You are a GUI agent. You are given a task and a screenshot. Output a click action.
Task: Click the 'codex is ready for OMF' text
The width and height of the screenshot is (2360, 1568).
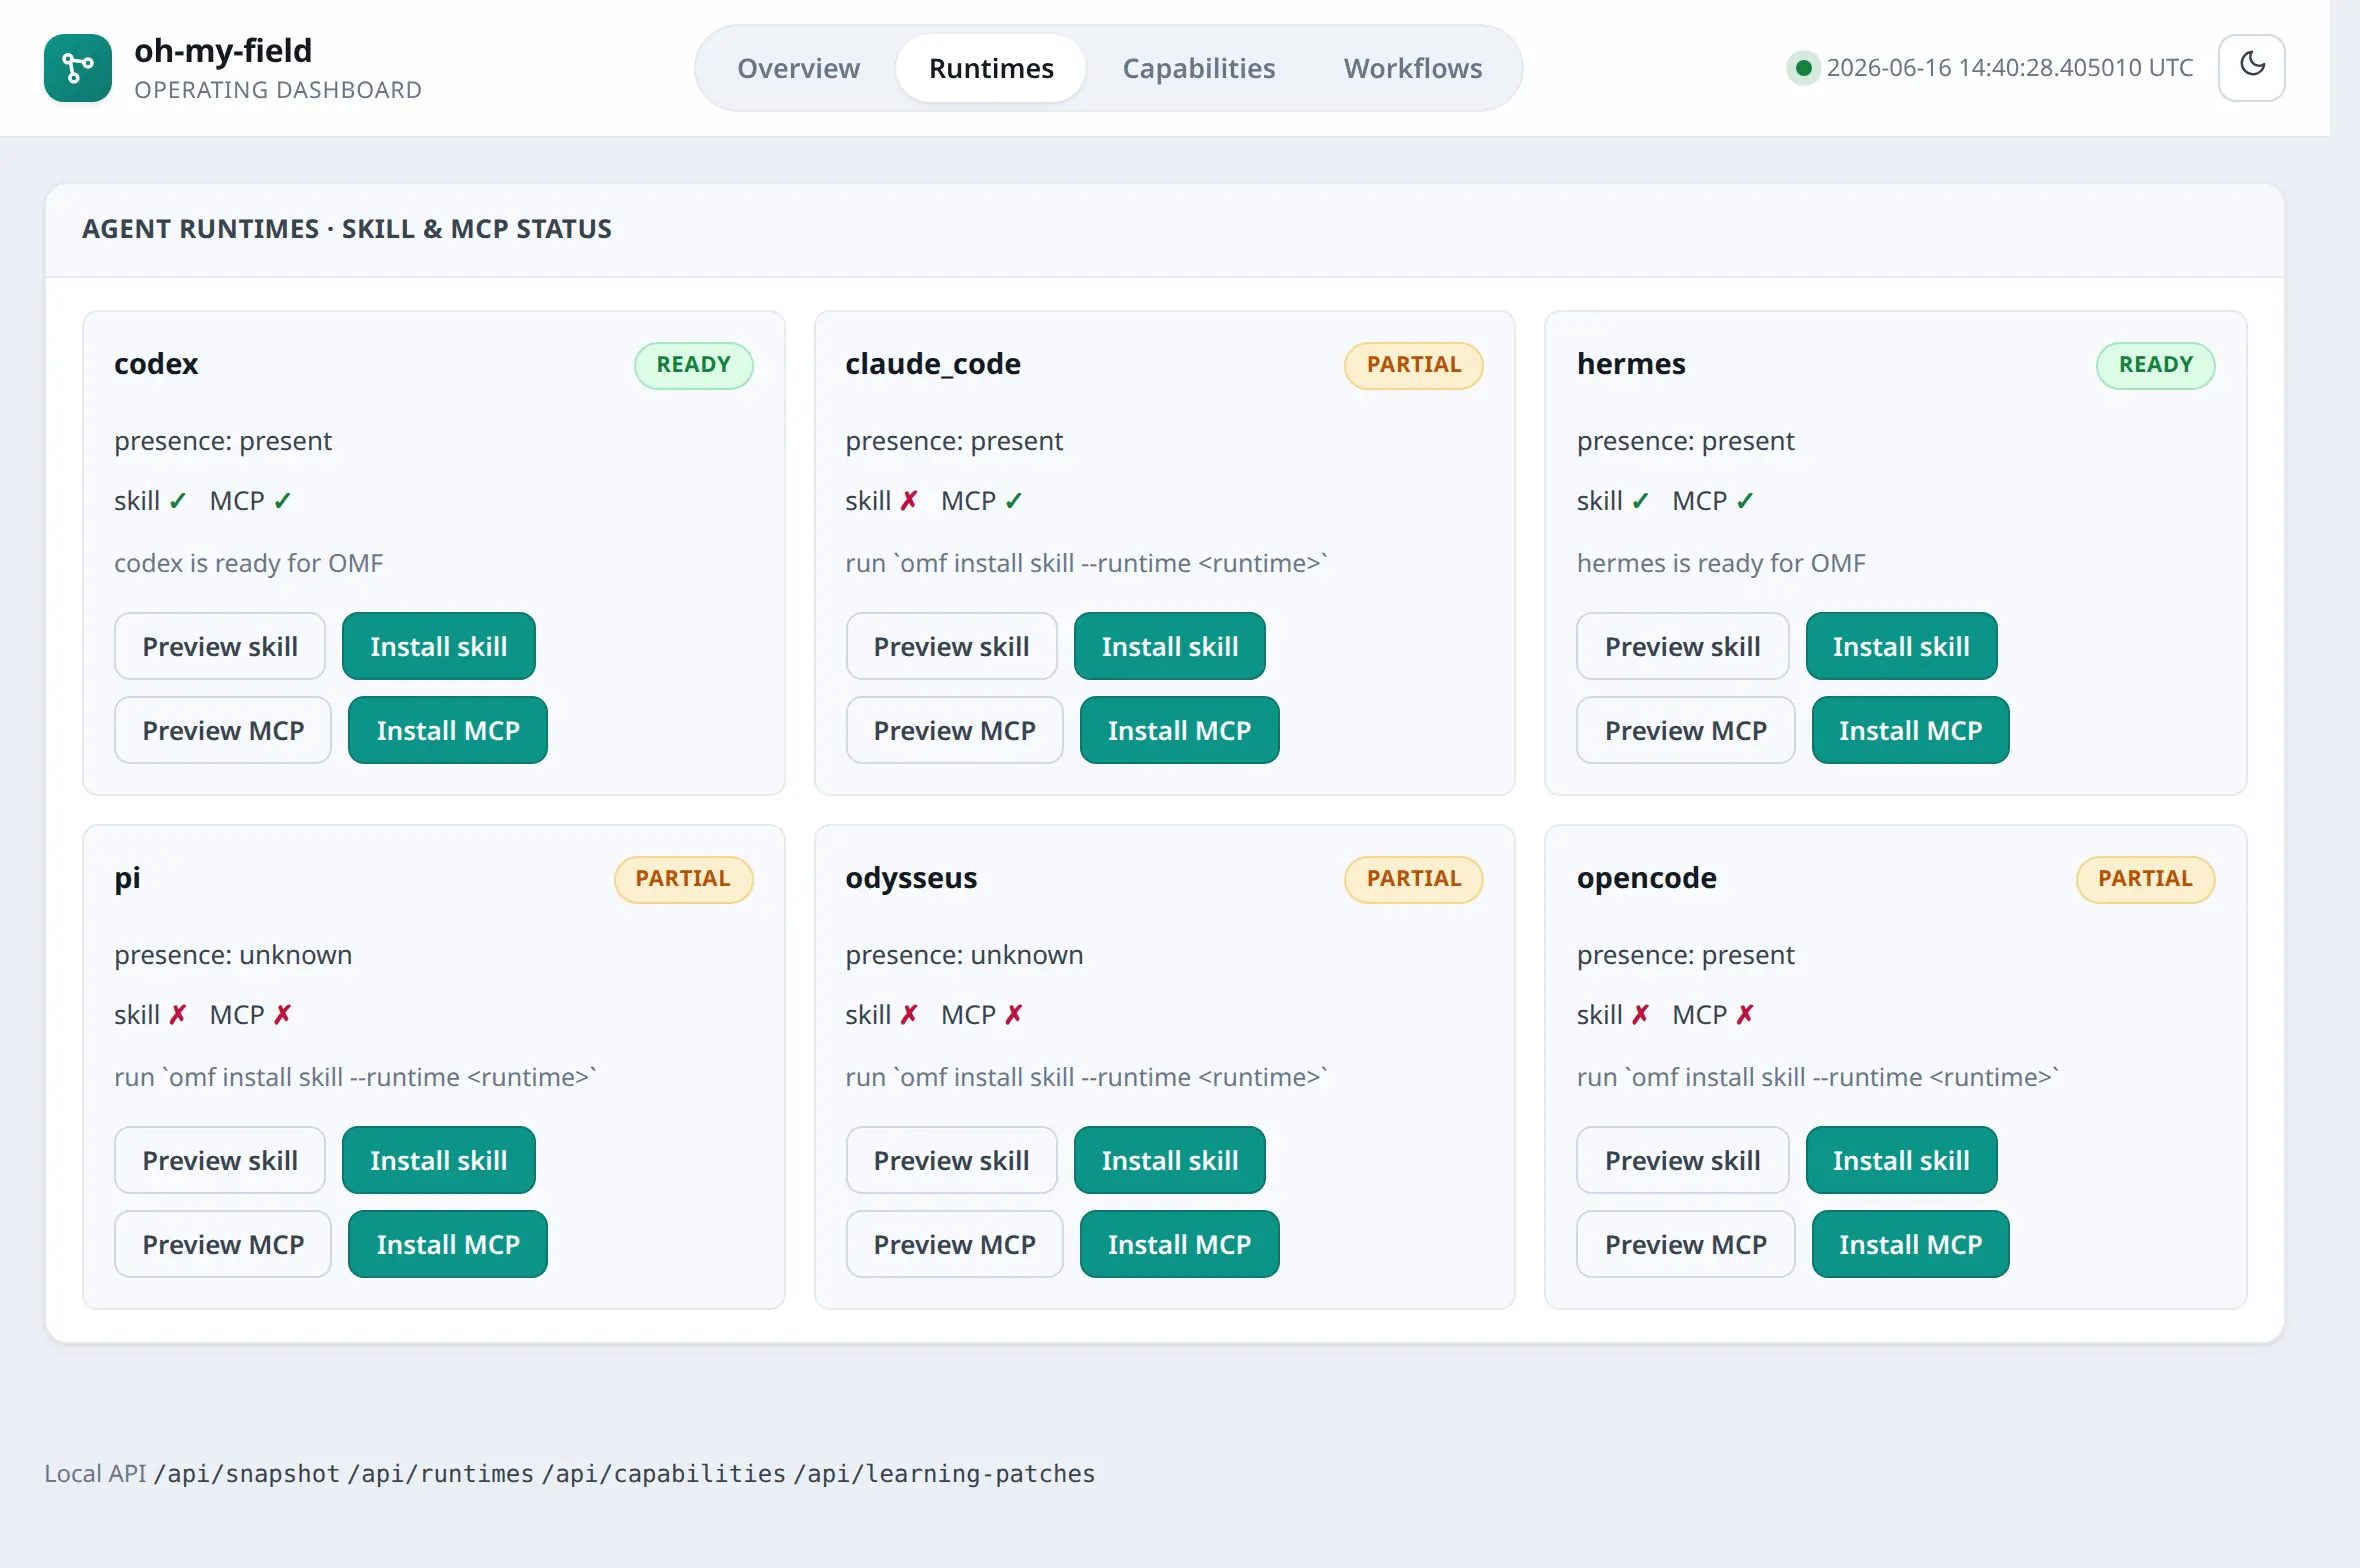pyautogui.click(x=249, y=563)
